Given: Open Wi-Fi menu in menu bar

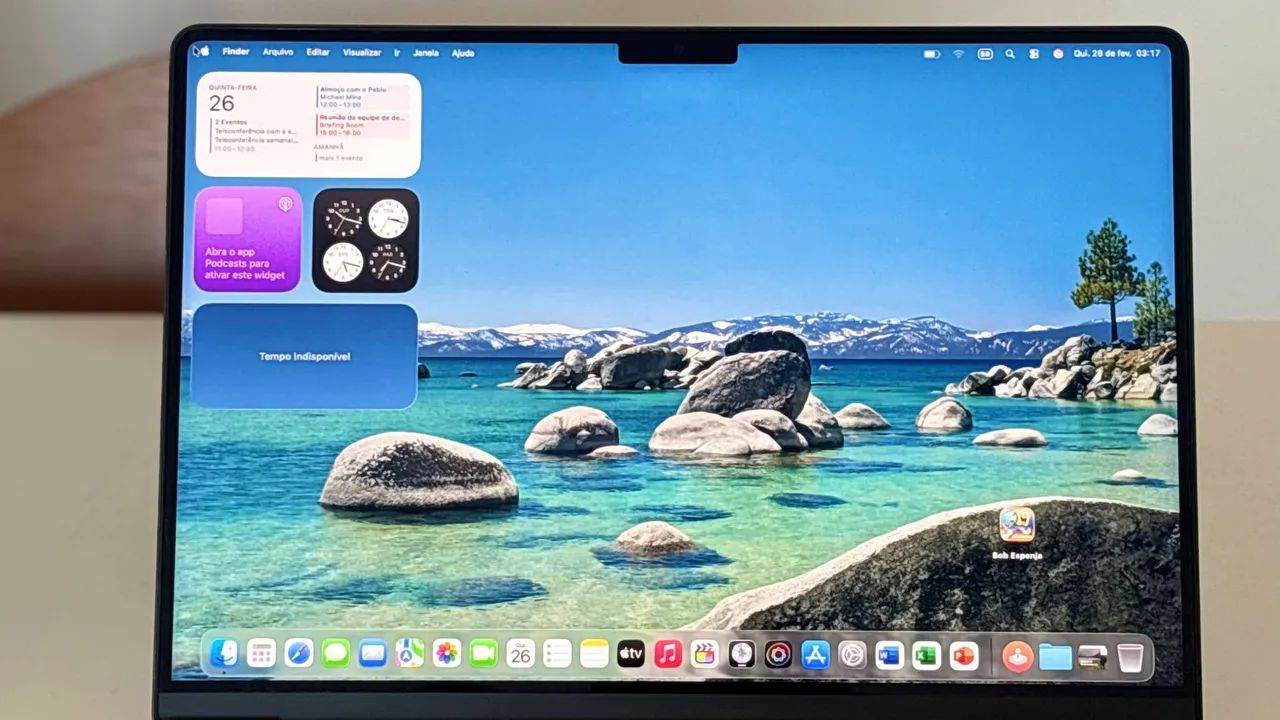Looking at the screenshot, I should [x=958, y=54].
